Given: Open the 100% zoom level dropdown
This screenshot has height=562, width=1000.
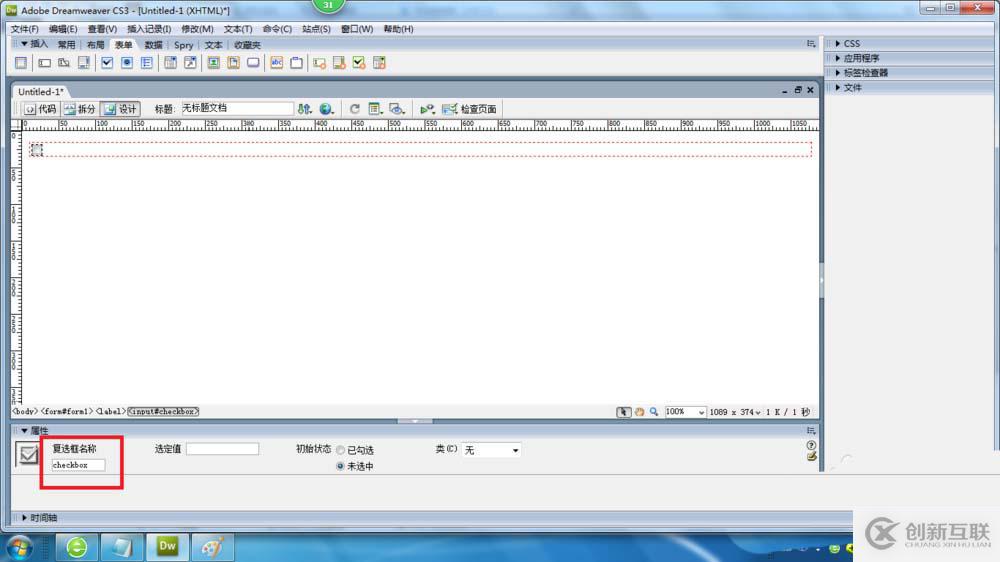Looking at the screenshot, I should (685, 412).
